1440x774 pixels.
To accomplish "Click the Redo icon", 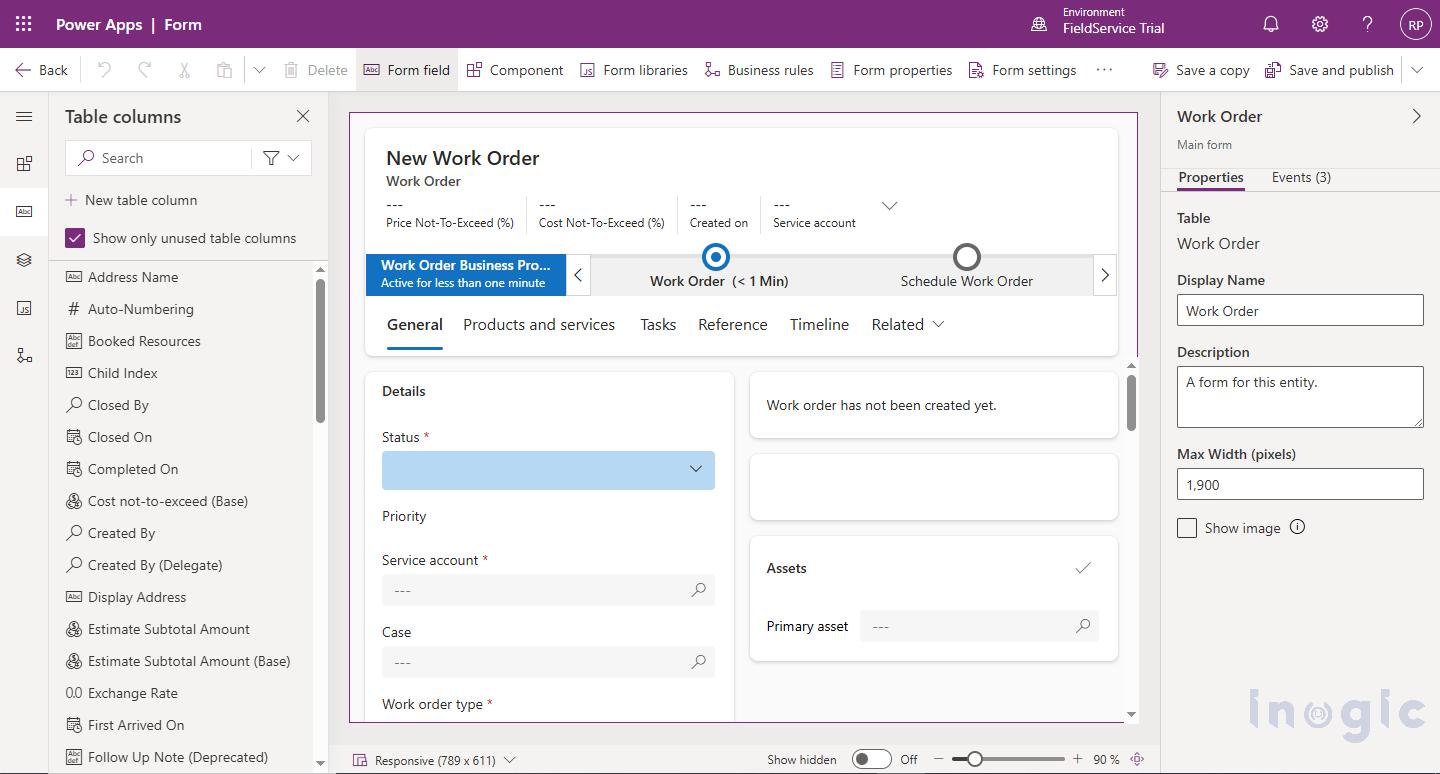I will [144, 70].
